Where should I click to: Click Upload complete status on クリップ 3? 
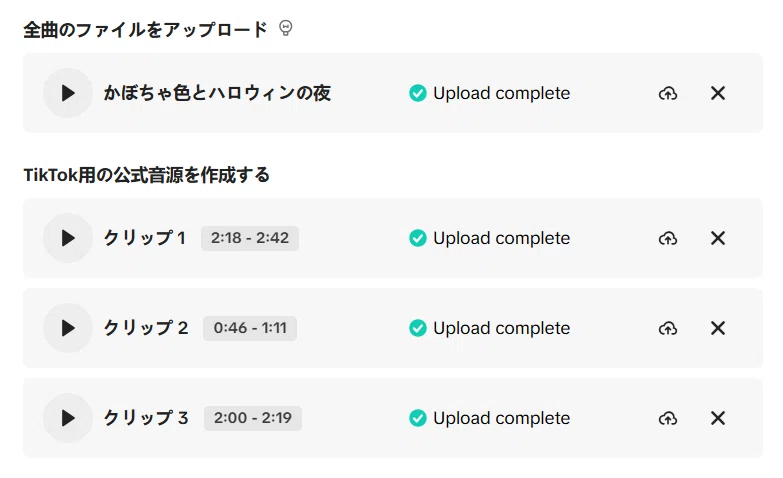(x=501, y=418)
